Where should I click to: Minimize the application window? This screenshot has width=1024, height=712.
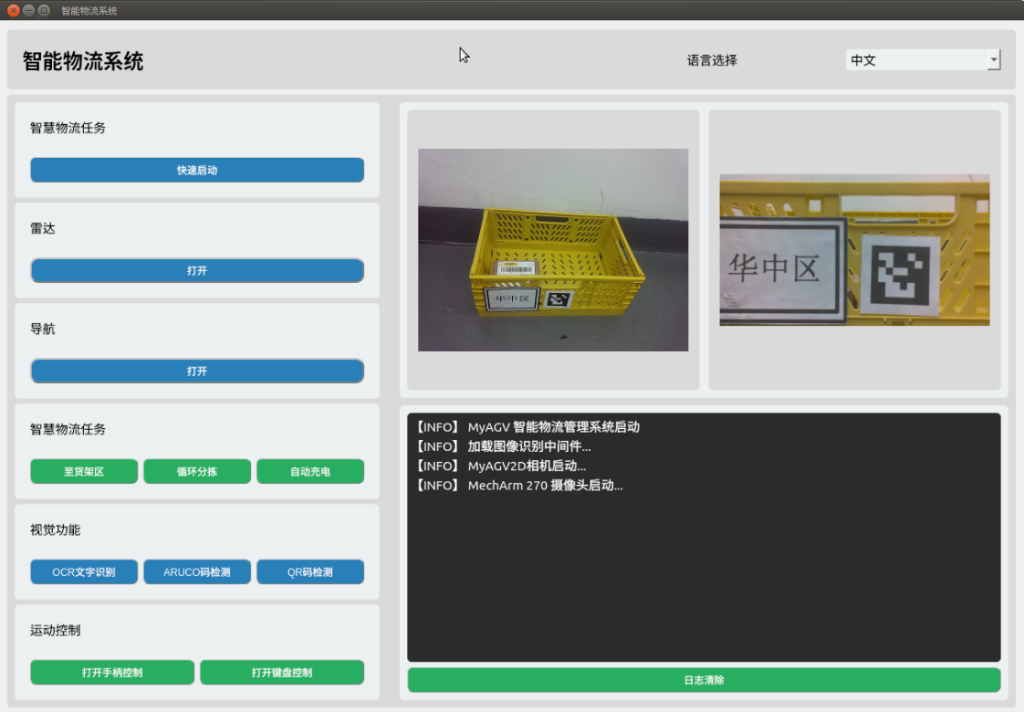(29, 10)
